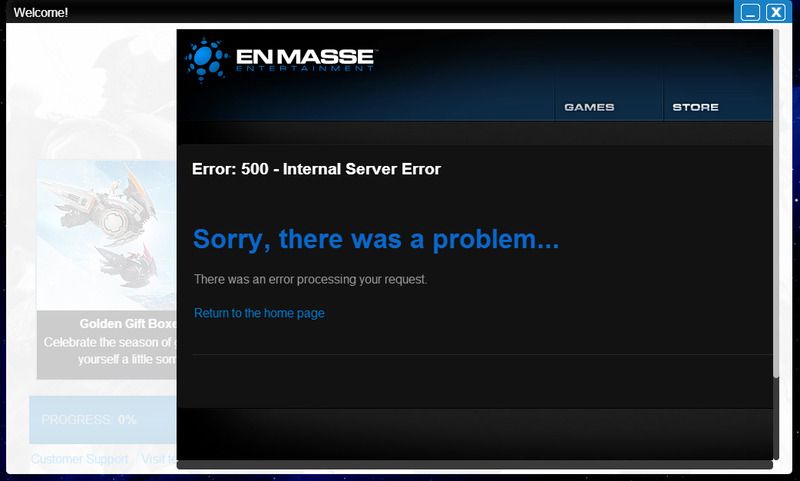Screen dimensions: 800x481
Task: Click the PROGRESS 0% download bar
Action: 103,419
